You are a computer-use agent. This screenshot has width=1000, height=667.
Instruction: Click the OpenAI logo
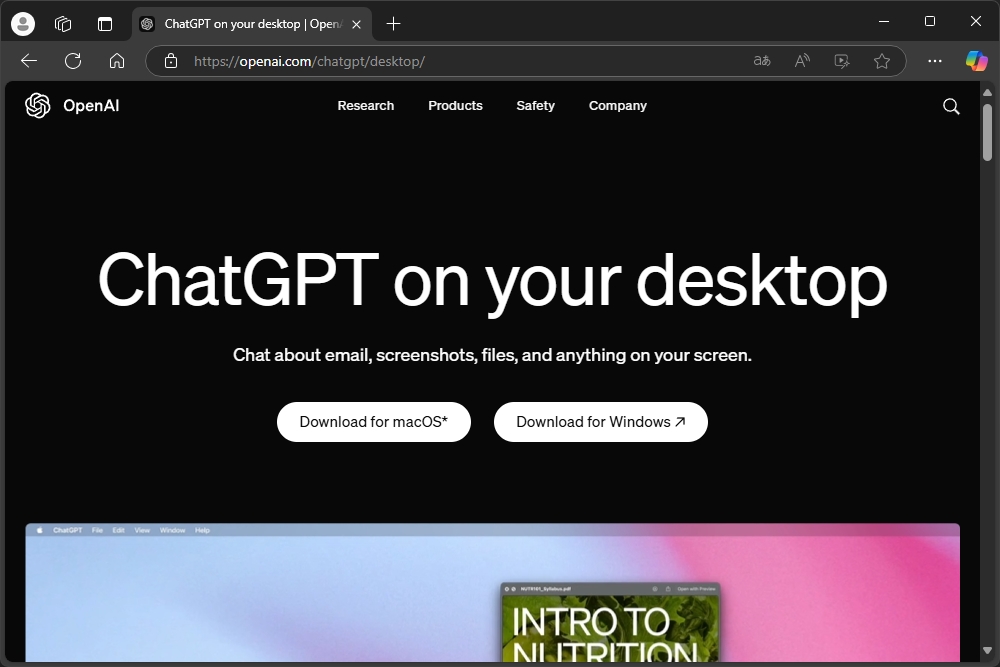pos(38,106)
